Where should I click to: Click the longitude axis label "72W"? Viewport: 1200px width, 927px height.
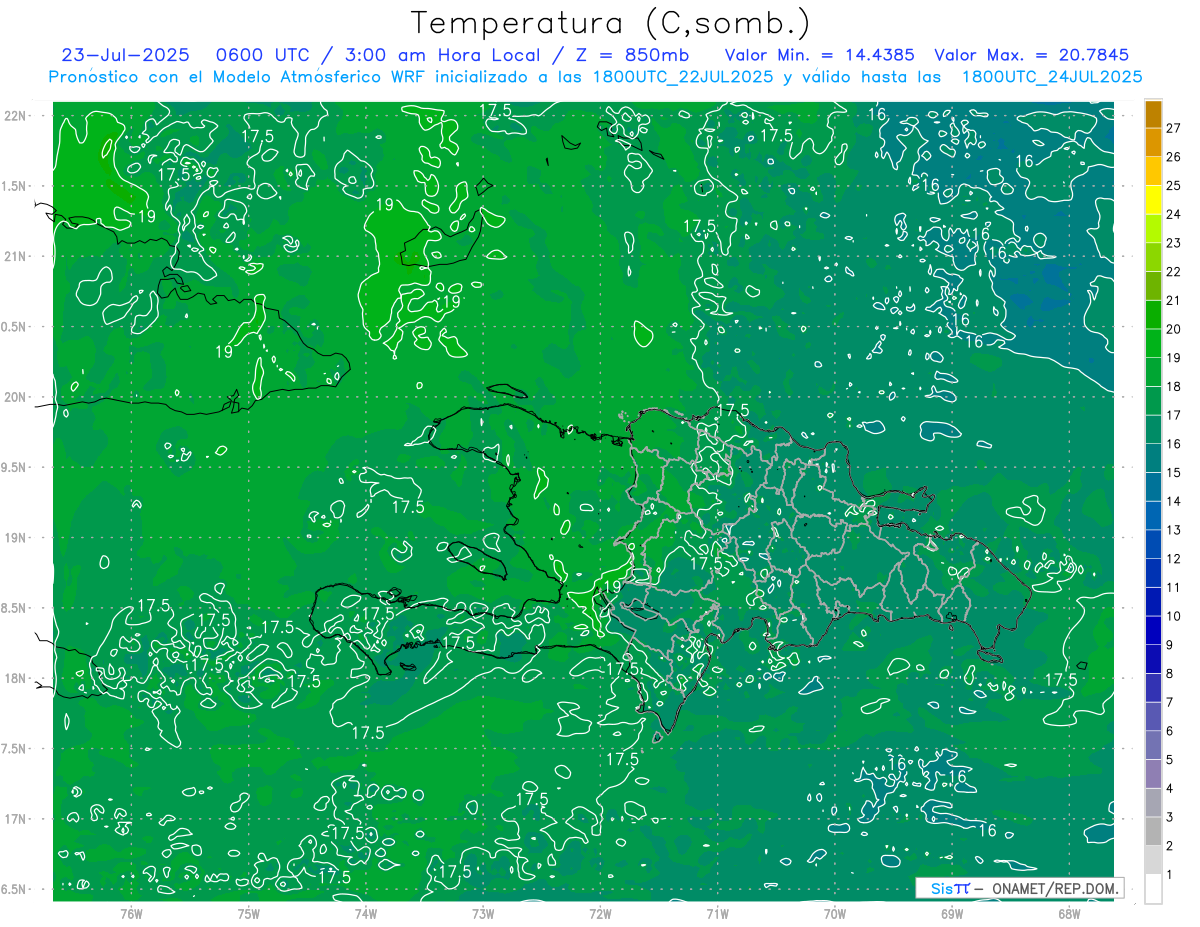point(600,912)
